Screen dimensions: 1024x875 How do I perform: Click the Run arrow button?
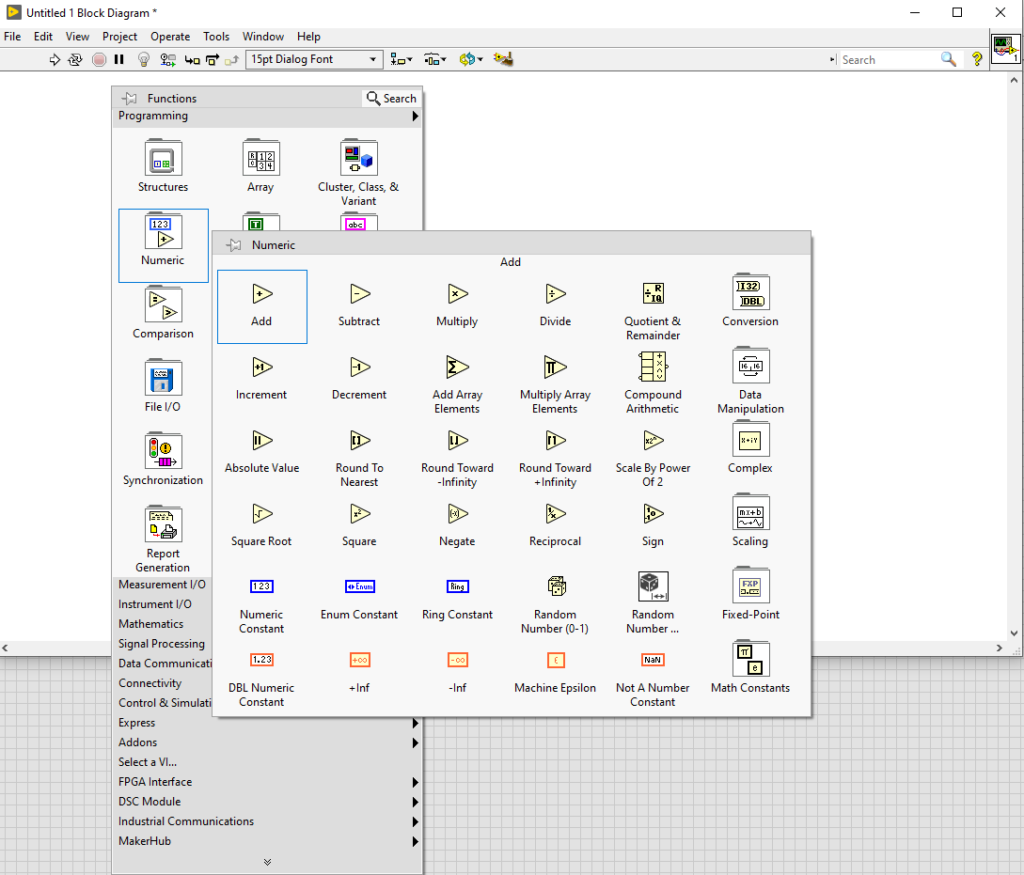tap(55, 59)
